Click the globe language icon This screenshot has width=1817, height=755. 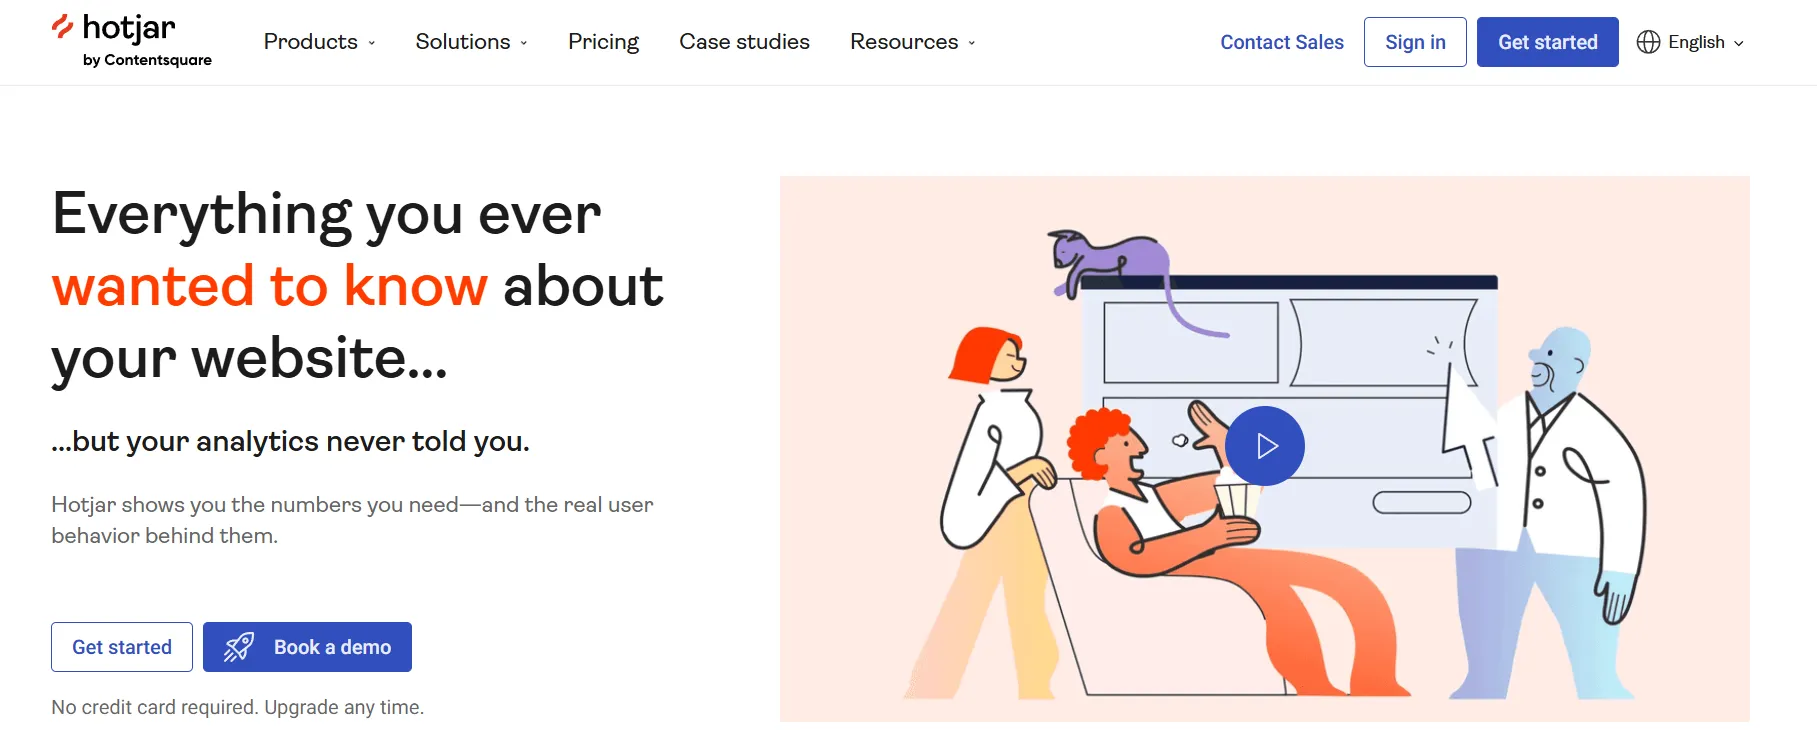pyautogui.click(x=1648, y=42)
